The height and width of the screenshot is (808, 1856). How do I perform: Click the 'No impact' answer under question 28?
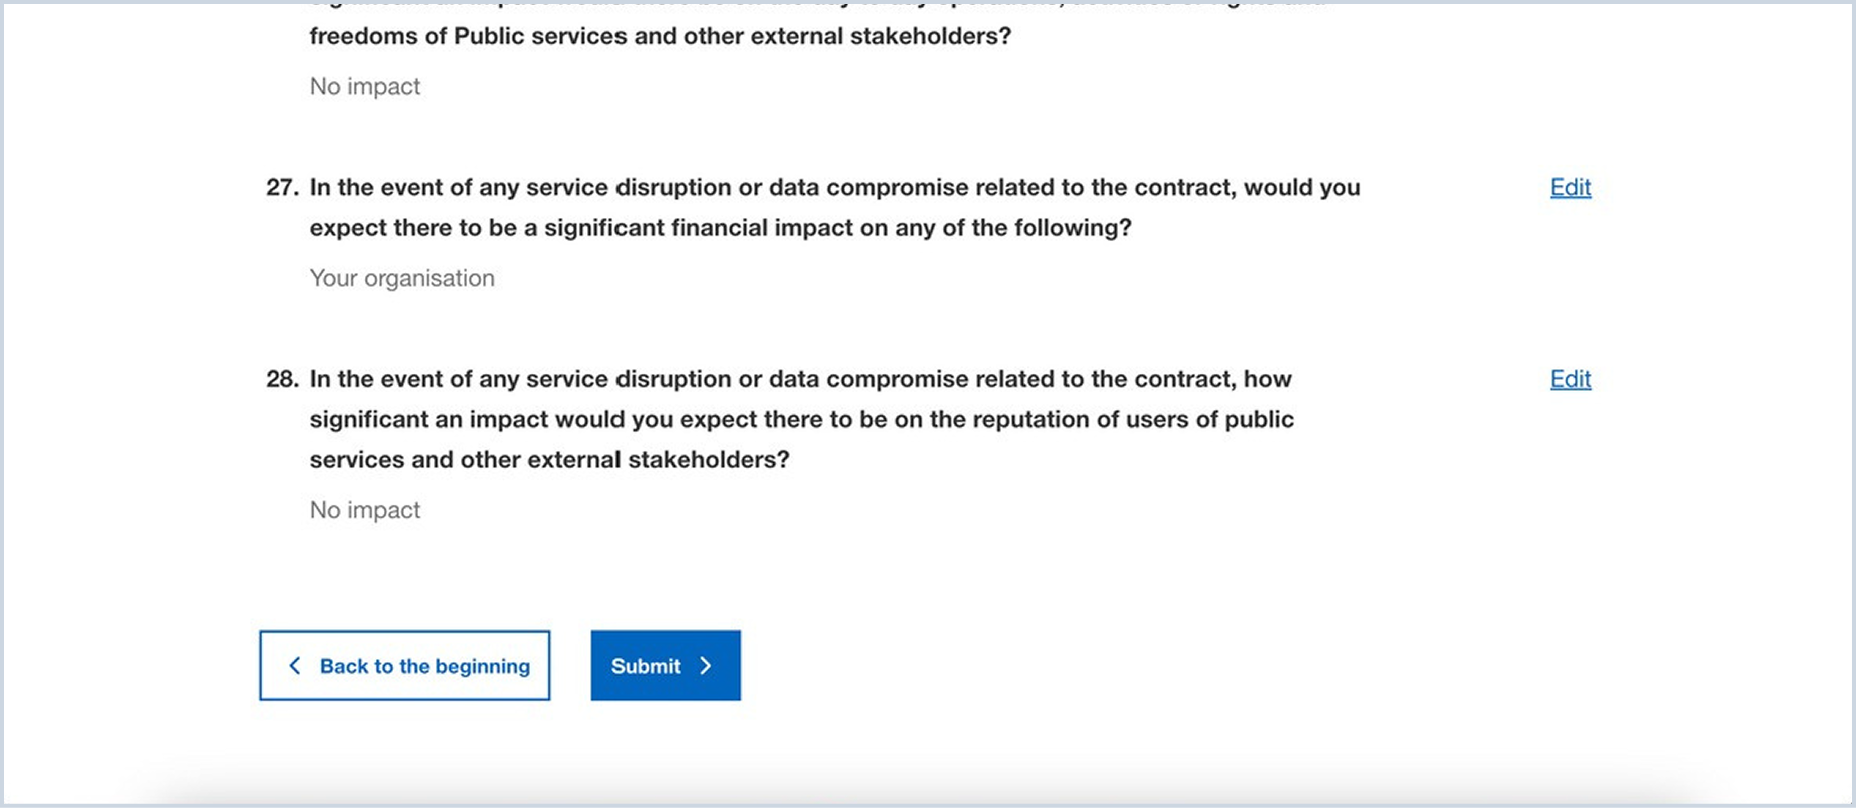365,510
